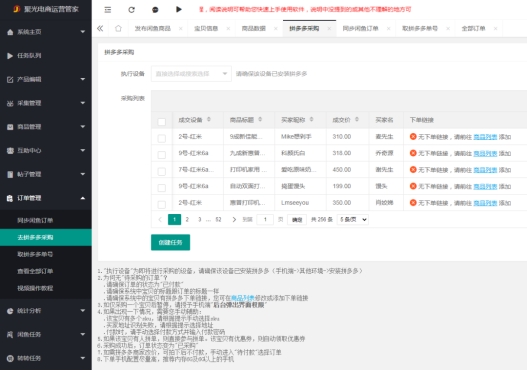Open 商品列表 link in Lmseeyou row
This screenshot has width=527, height=371.
click(x=485, y=203)
